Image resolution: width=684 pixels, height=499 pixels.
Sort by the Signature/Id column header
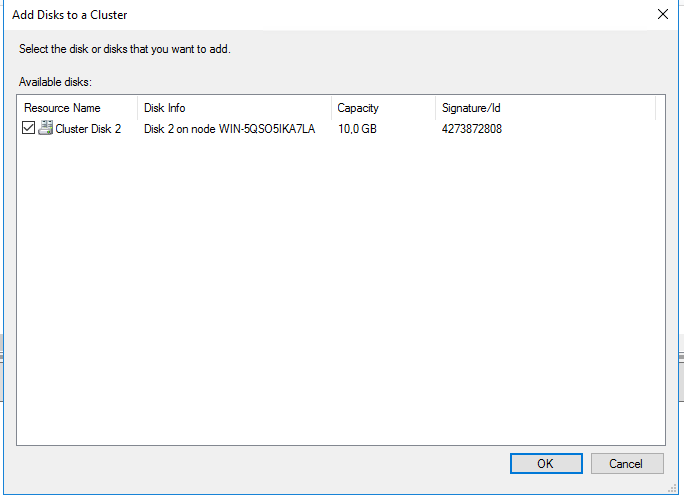(470, 108)
